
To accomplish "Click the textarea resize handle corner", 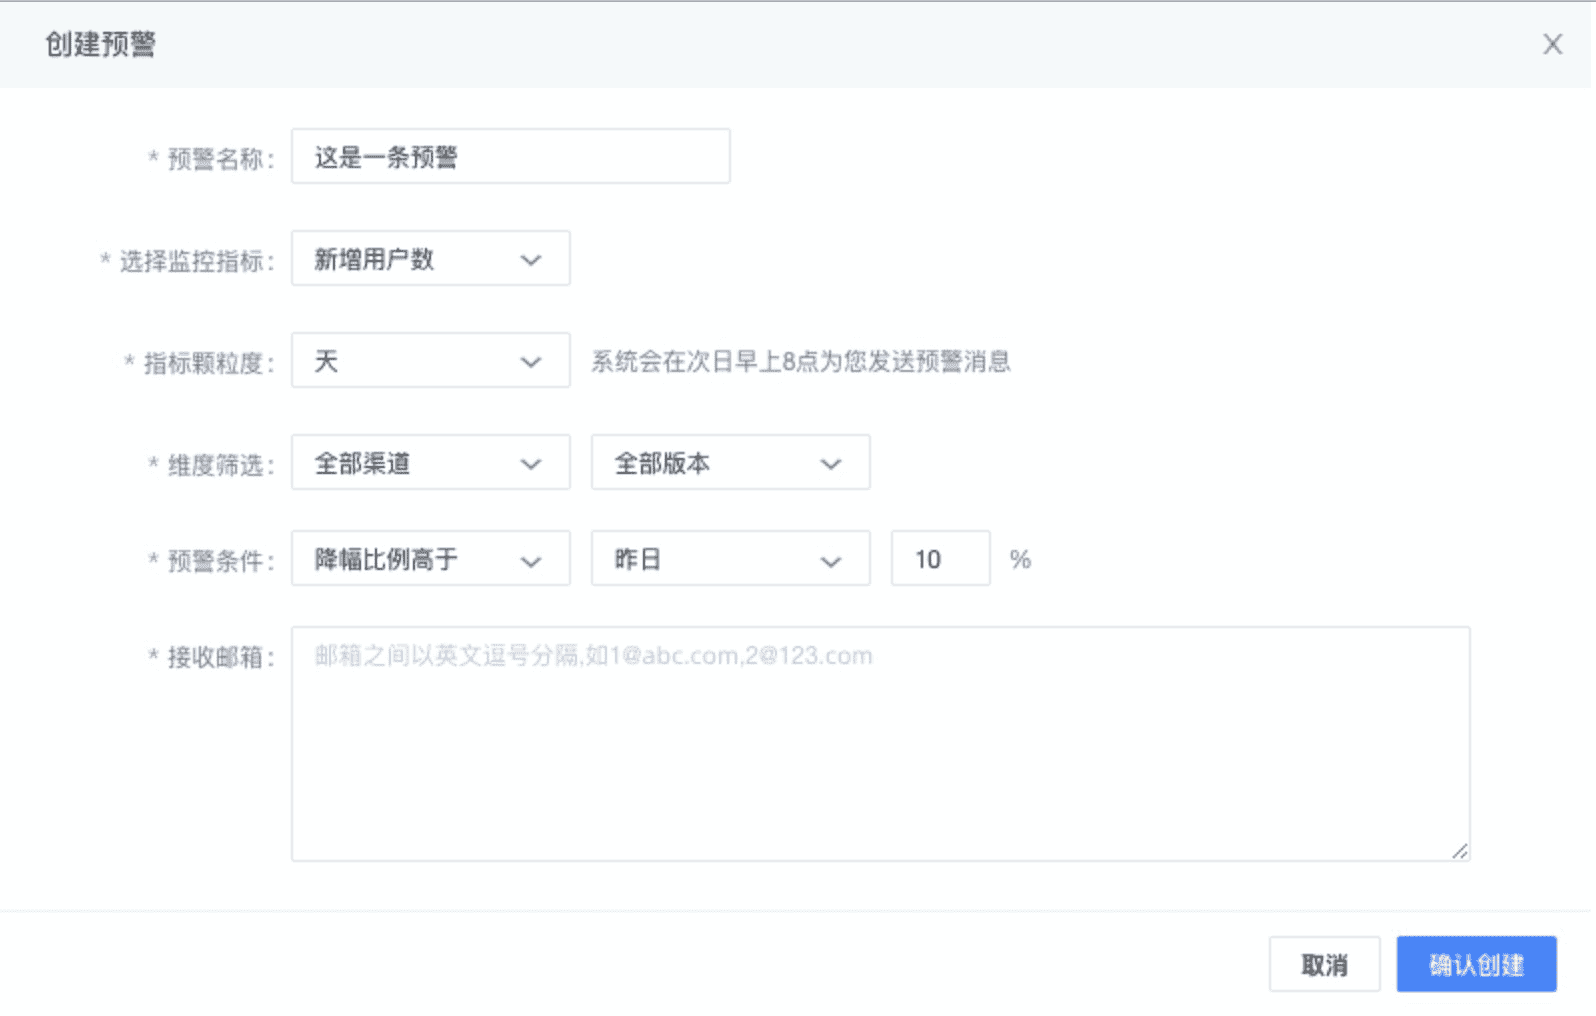I will point(1460,851).
